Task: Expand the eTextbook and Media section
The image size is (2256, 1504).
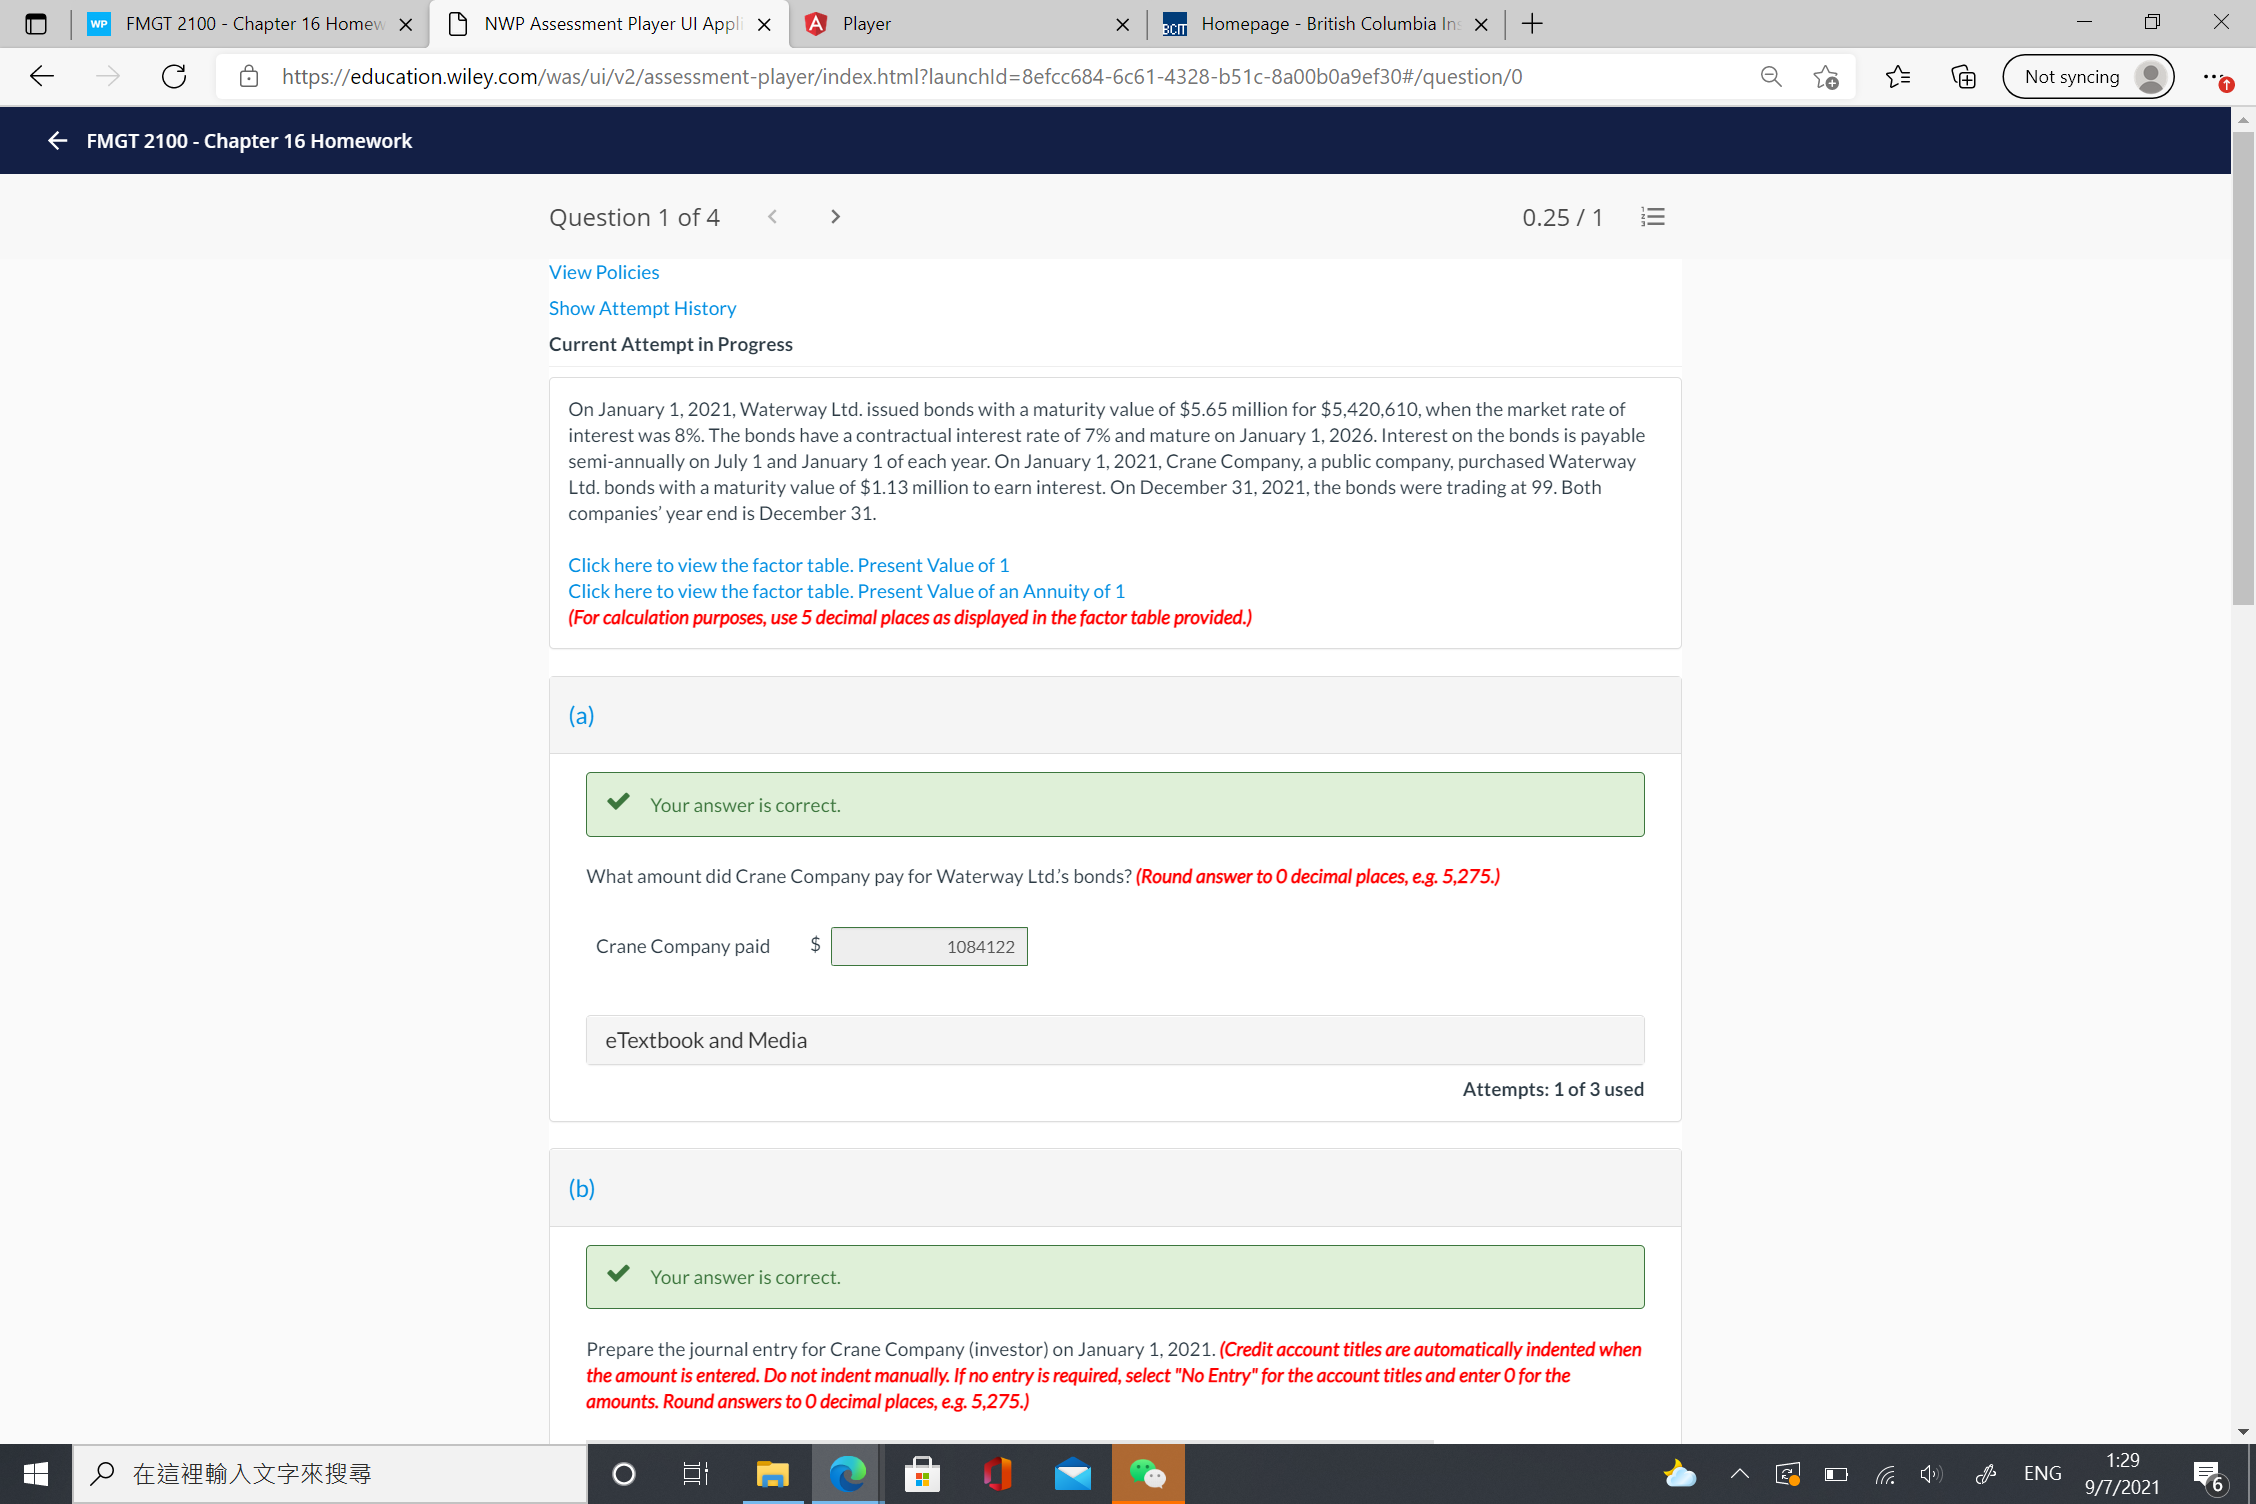Action: [1114, 1040]
